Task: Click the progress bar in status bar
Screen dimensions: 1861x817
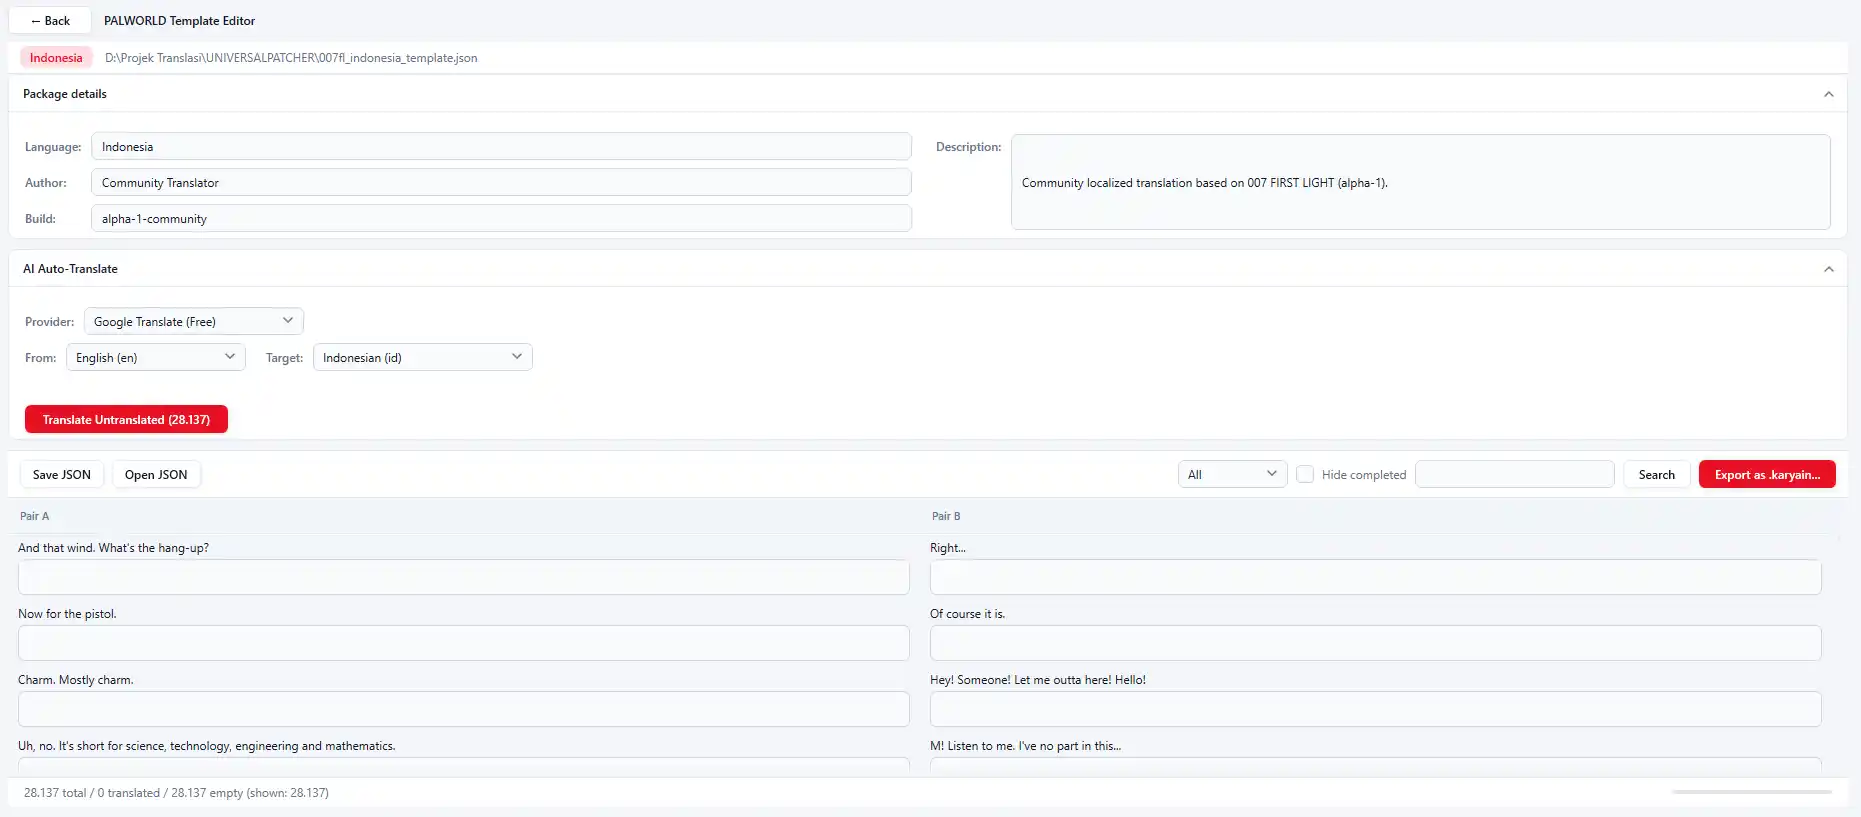Action: pos(1752,792)
